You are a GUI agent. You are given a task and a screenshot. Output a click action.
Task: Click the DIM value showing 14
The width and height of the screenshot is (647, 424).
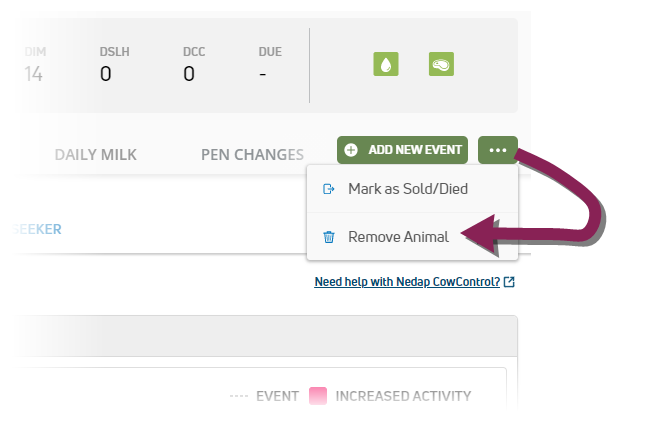click(x=32, y=74)
